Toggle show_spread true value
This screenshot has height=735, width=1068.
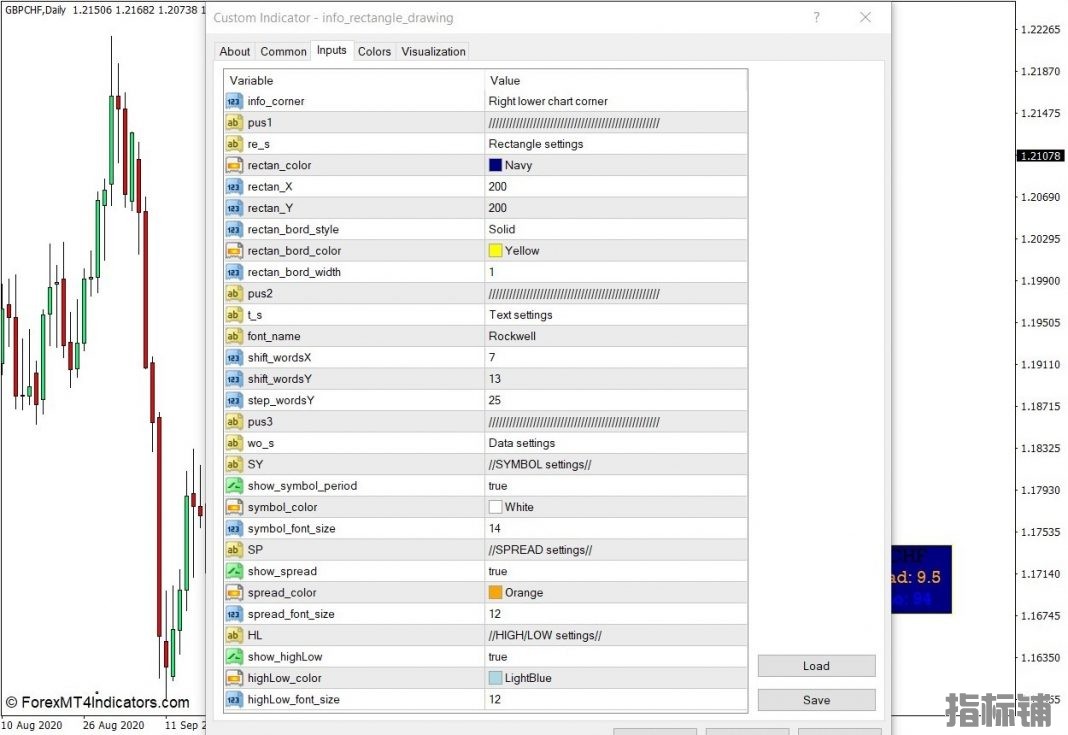614,571
